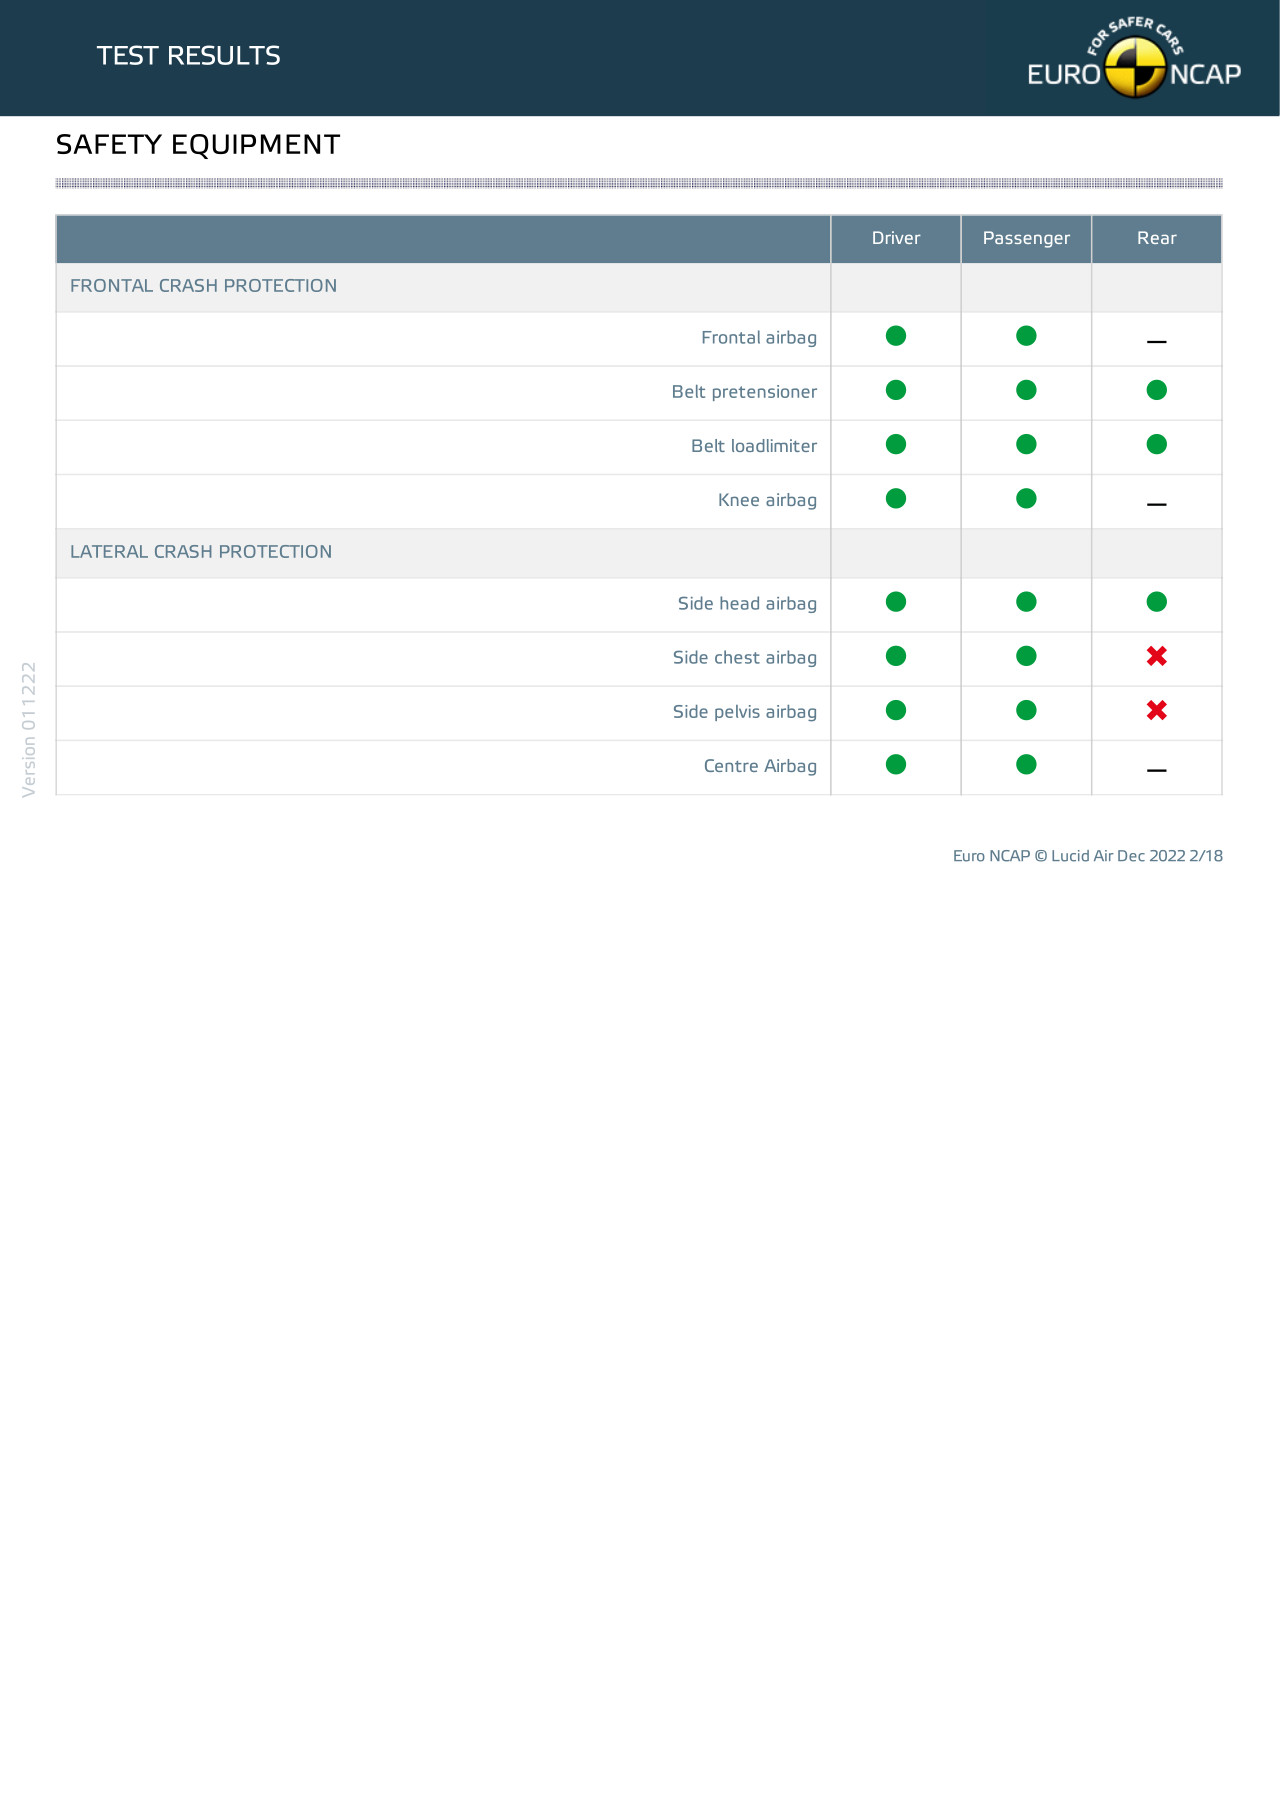
Task: Click the Frontal airbag row label
Action: pos(759,338)
